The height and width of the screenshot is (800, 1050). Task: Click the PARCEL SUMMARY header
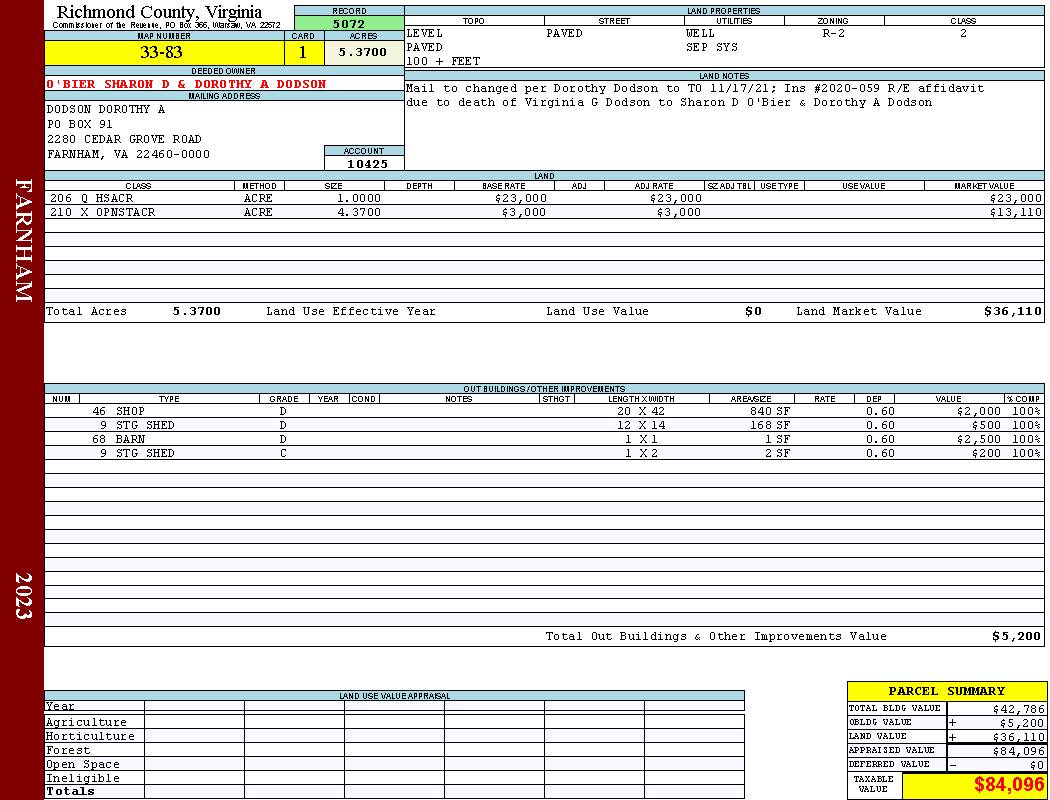click(946, 691)
